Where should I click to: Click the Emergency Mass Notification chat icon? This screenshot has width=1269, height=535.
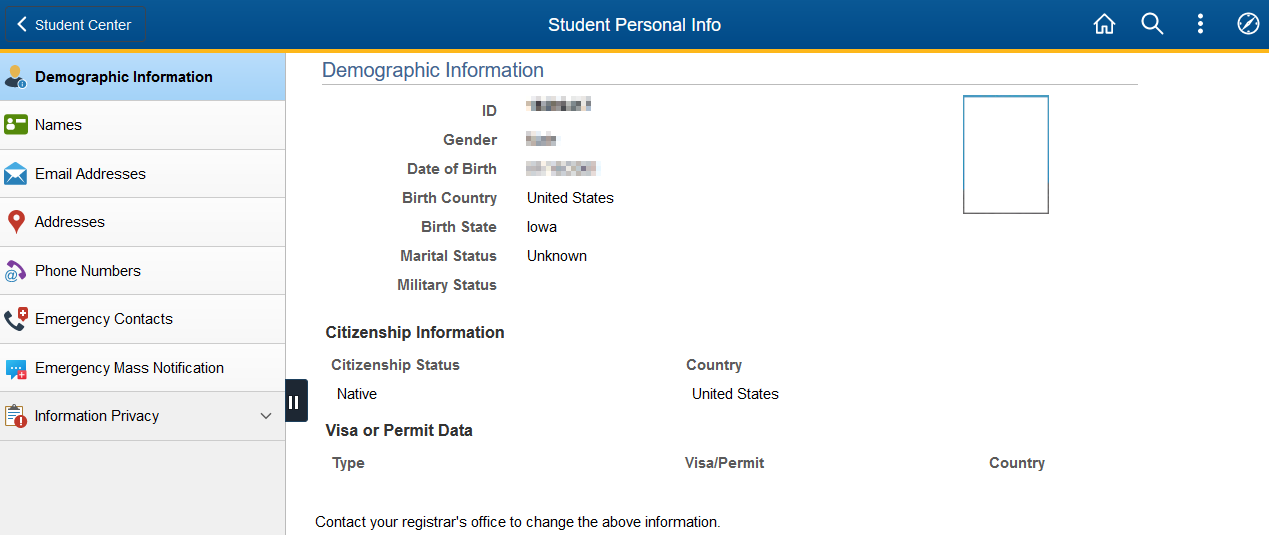(15, 368)
